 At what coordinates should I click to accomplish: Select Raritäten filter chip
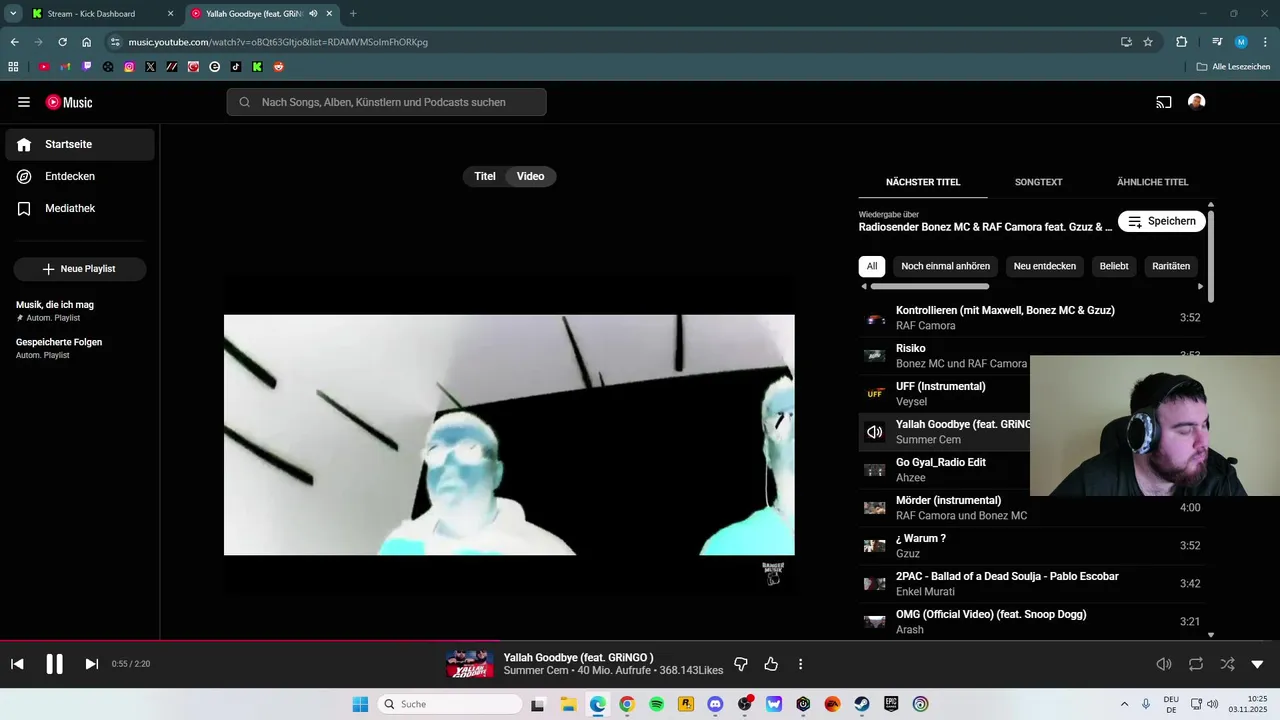[x=1171, y=266]
